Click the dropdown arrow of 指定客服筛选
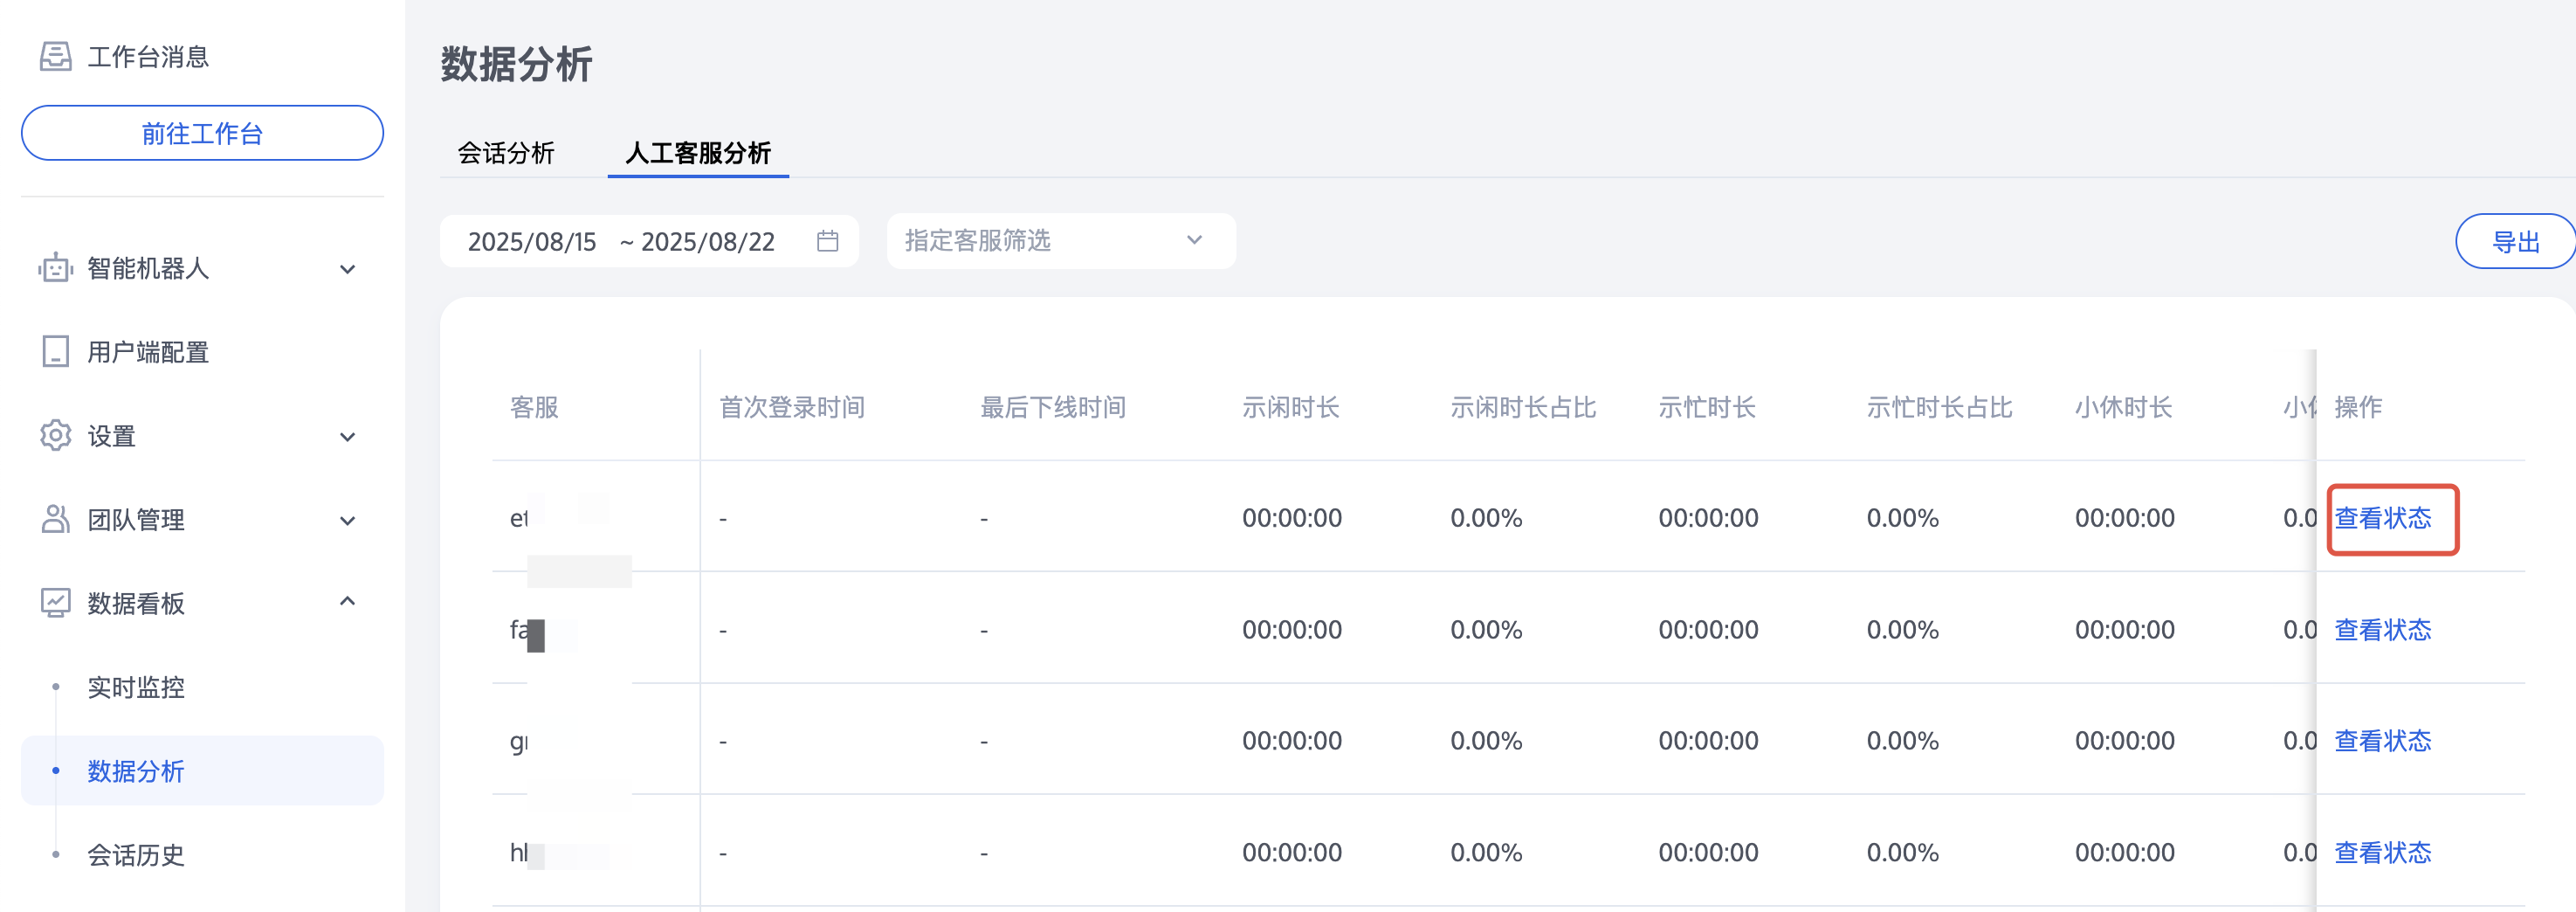The image size is (2576, 912). pos(1194,240)
